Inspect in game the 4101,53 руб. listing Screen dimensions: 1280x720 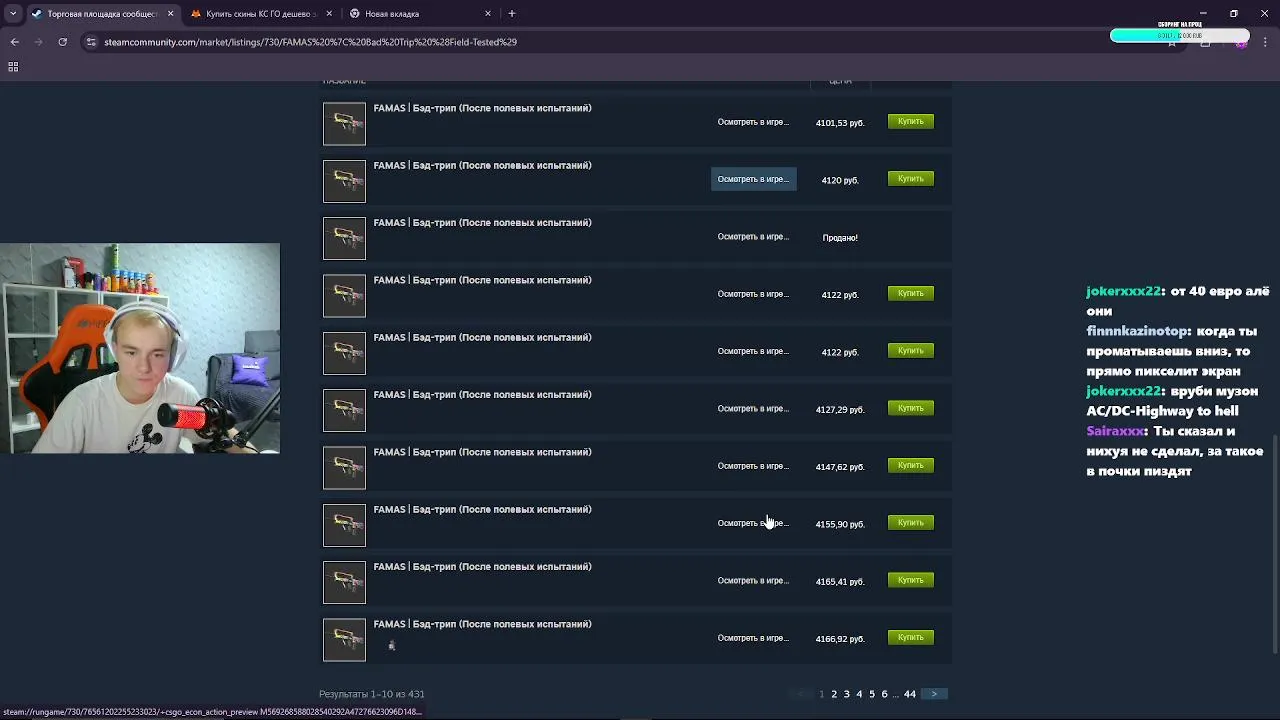753,122
